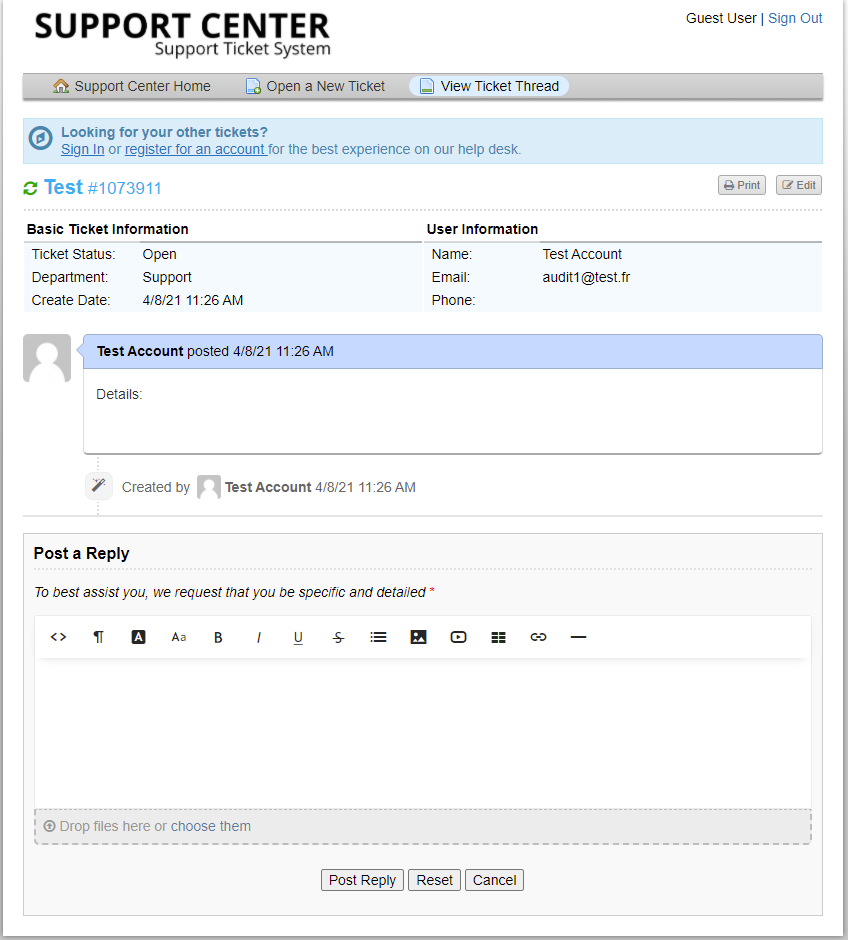The width and height of the screenshot is (848, 940).
Task: Go to Support Center Home tab
Action: point(132,86)
